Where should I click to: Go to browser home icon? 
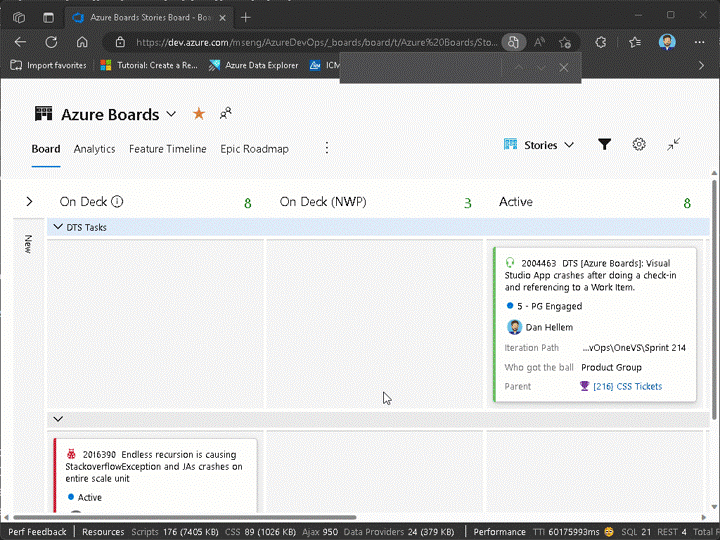click(82, 42)
